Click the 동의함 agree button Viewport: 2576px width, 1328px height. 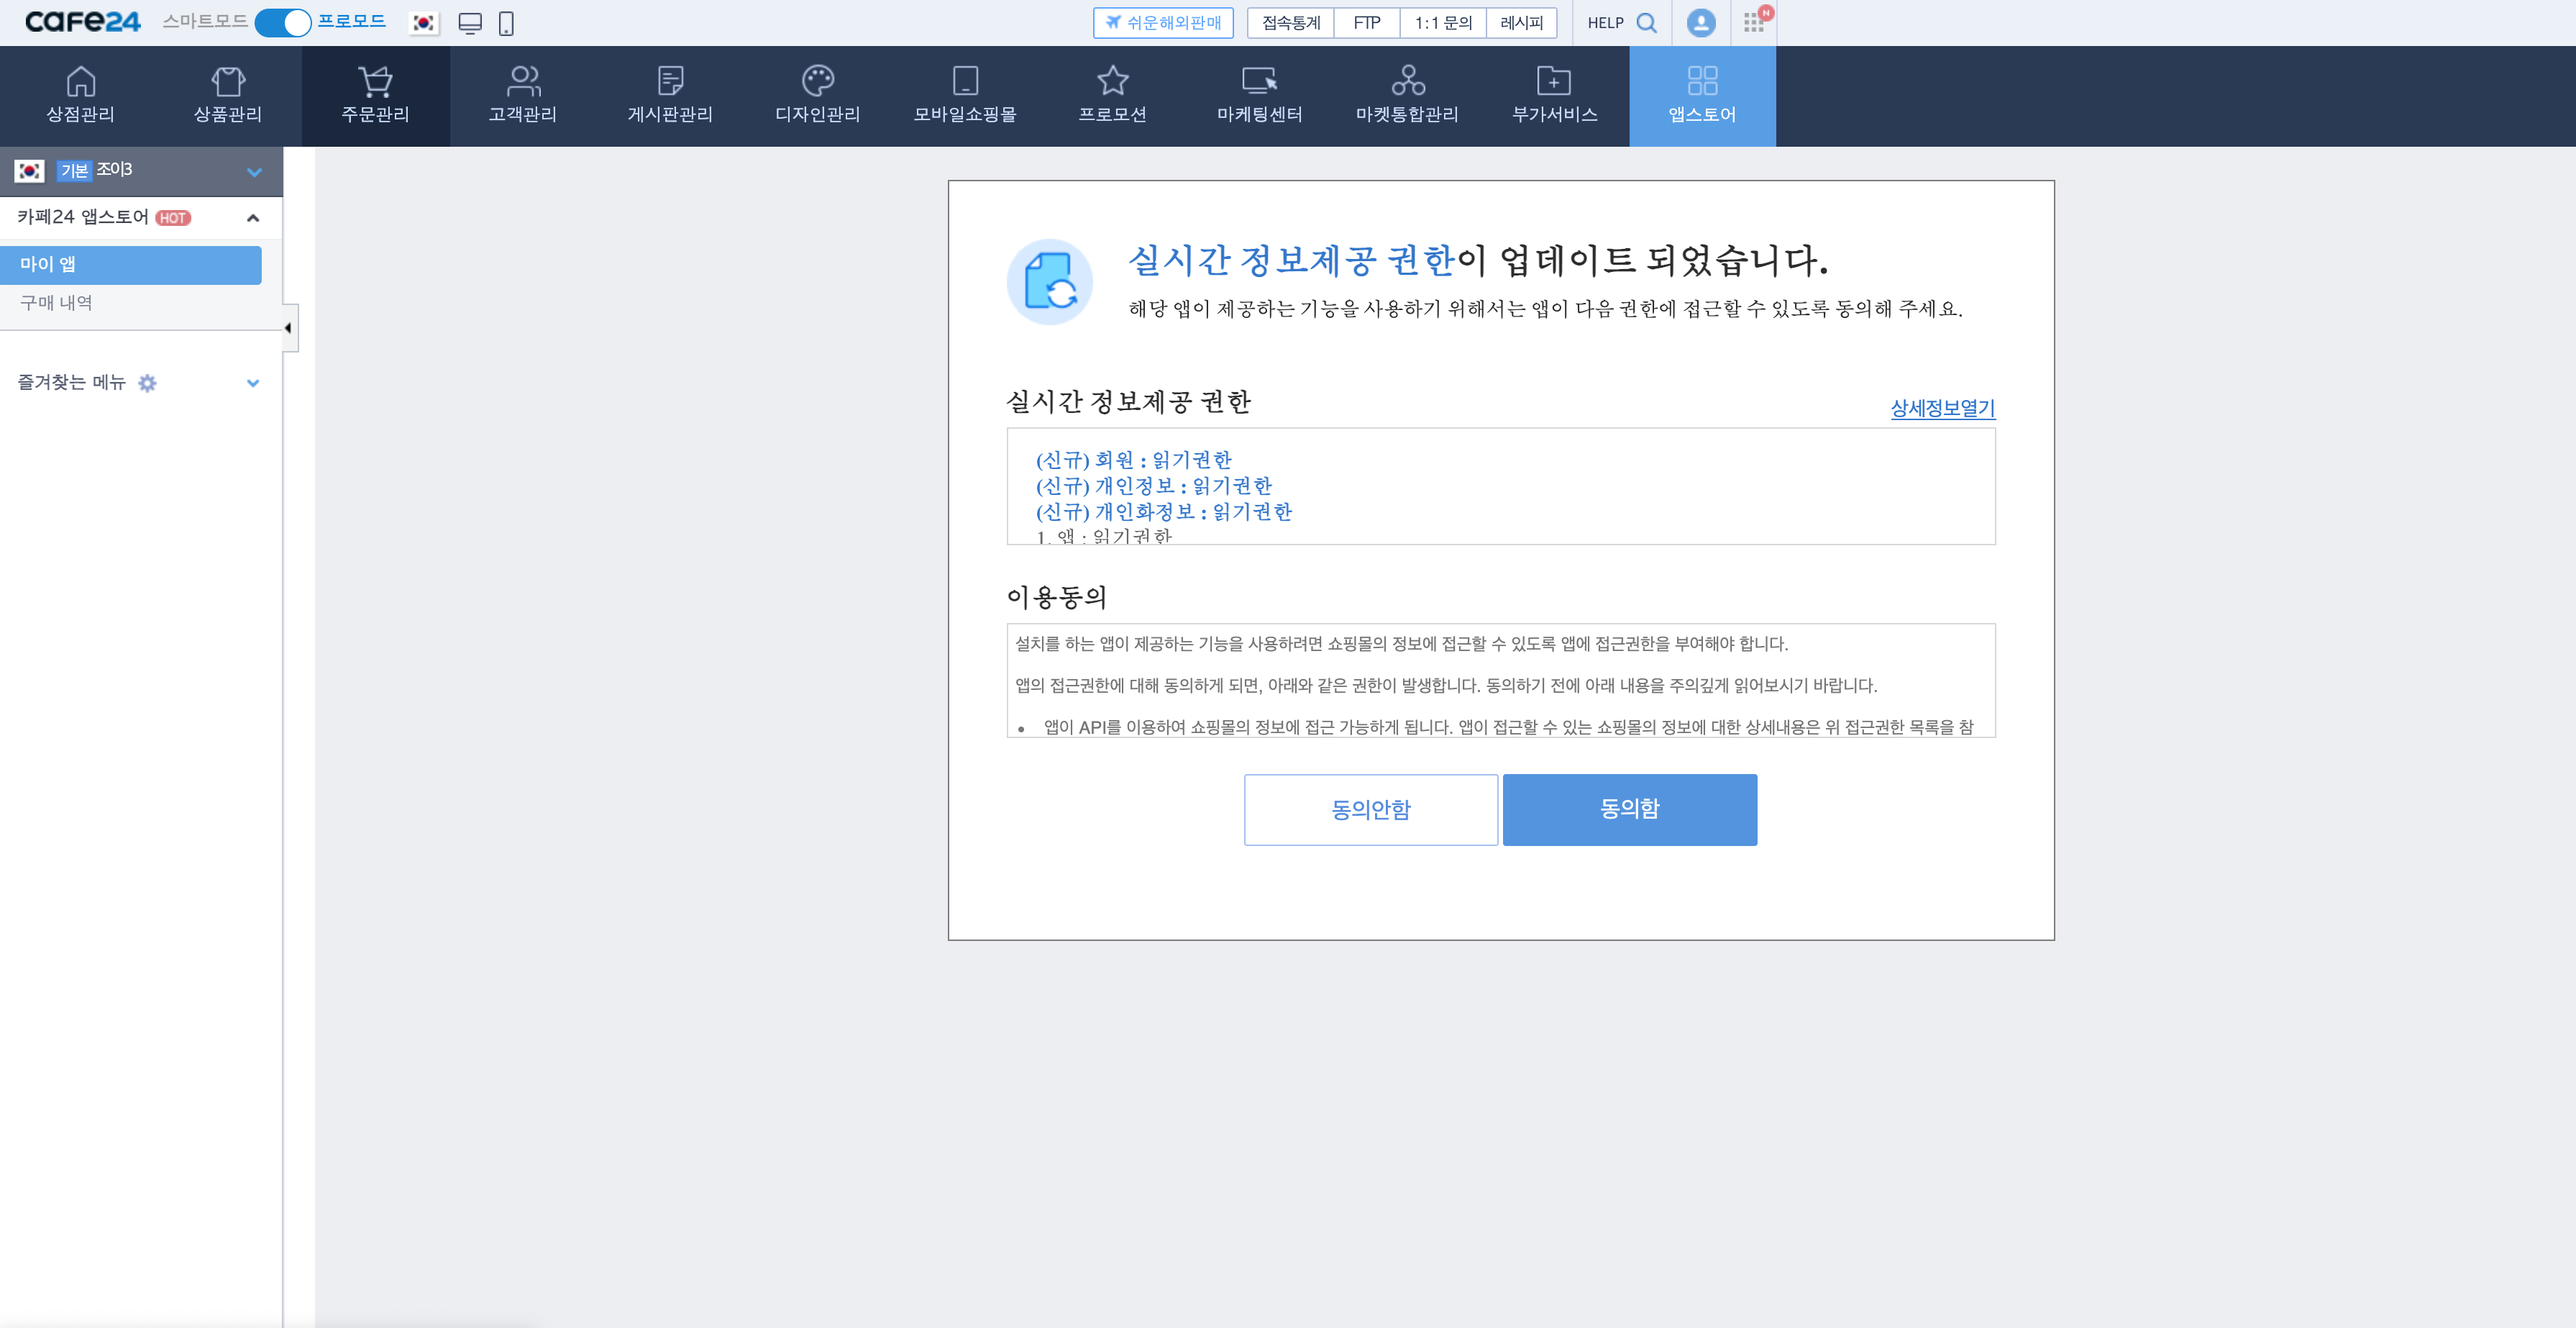pos(1630,810)
